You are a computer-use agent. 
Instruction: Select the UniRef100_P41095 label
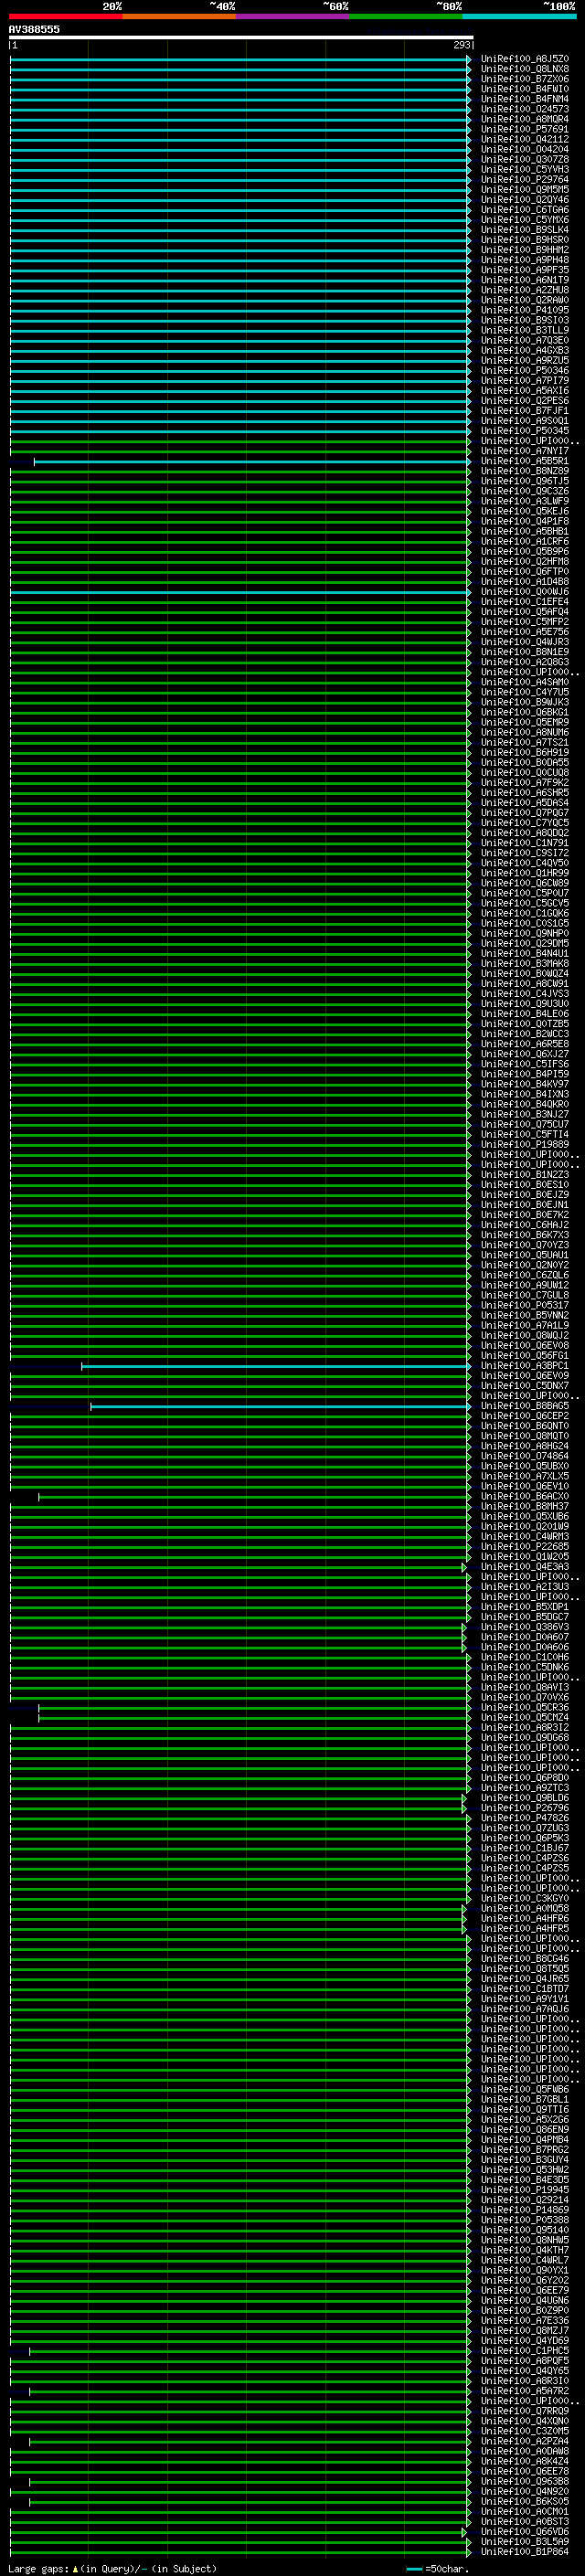524,310
